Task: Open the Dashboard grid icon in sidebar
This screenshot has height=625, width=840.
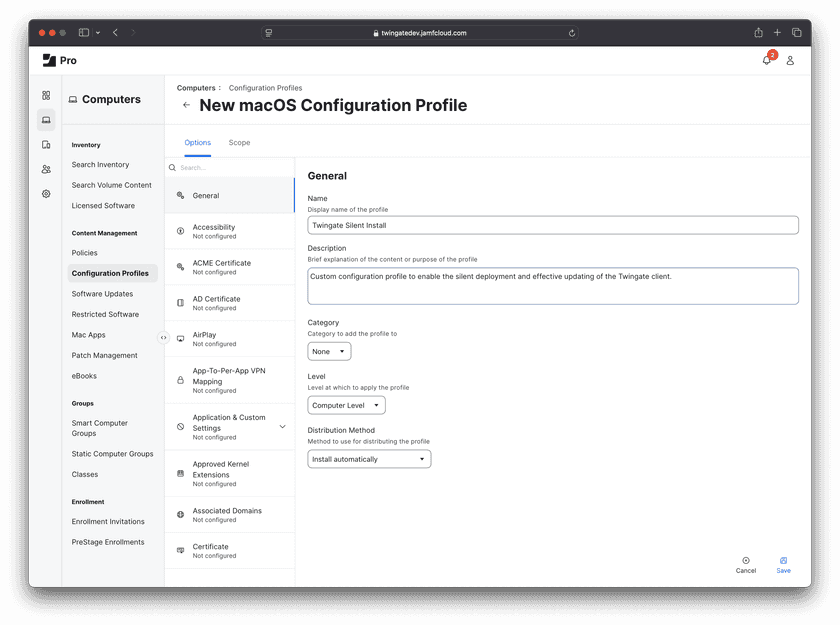Action: 46,95
